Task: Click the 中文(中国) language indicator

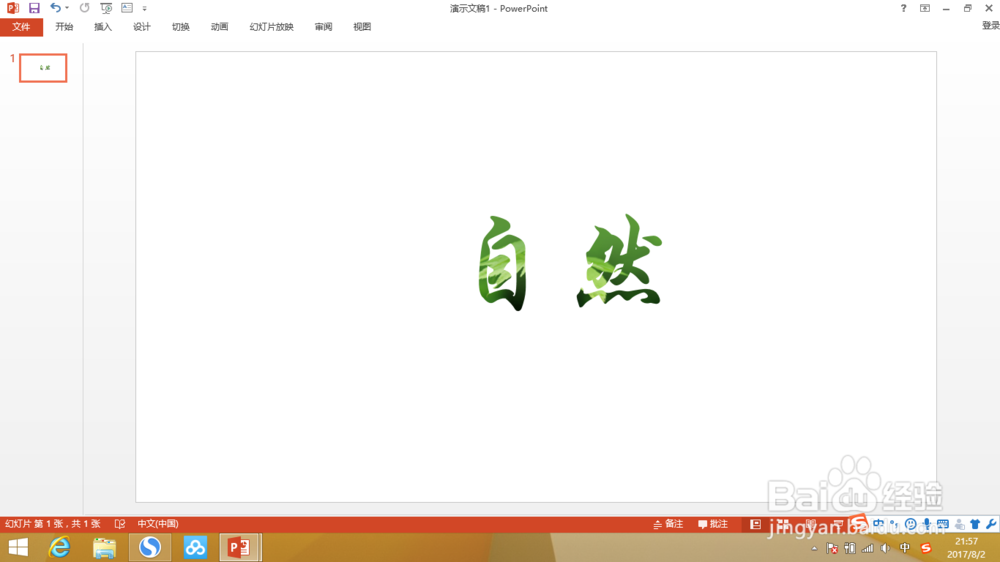Action: [158, 524]
